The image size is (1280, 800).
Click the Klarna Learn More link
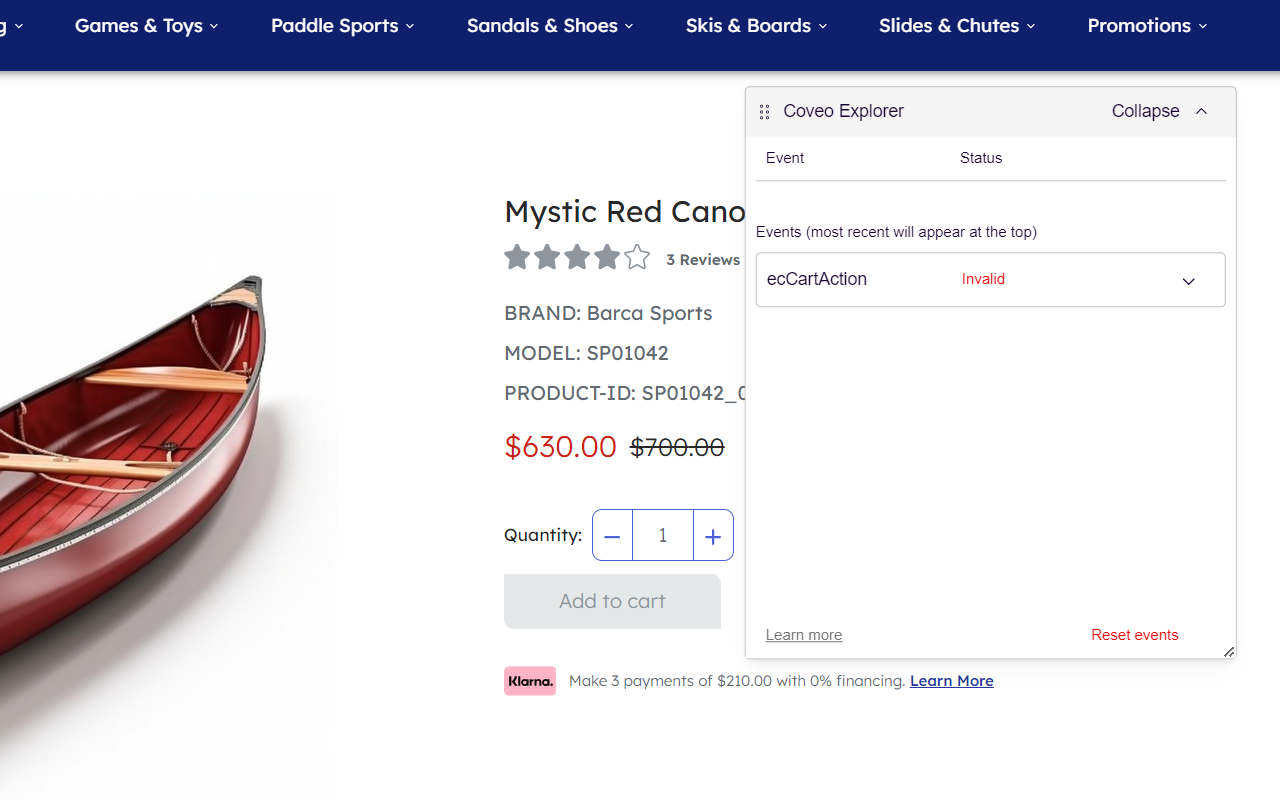pyautogui.click(x=951, y=681)
